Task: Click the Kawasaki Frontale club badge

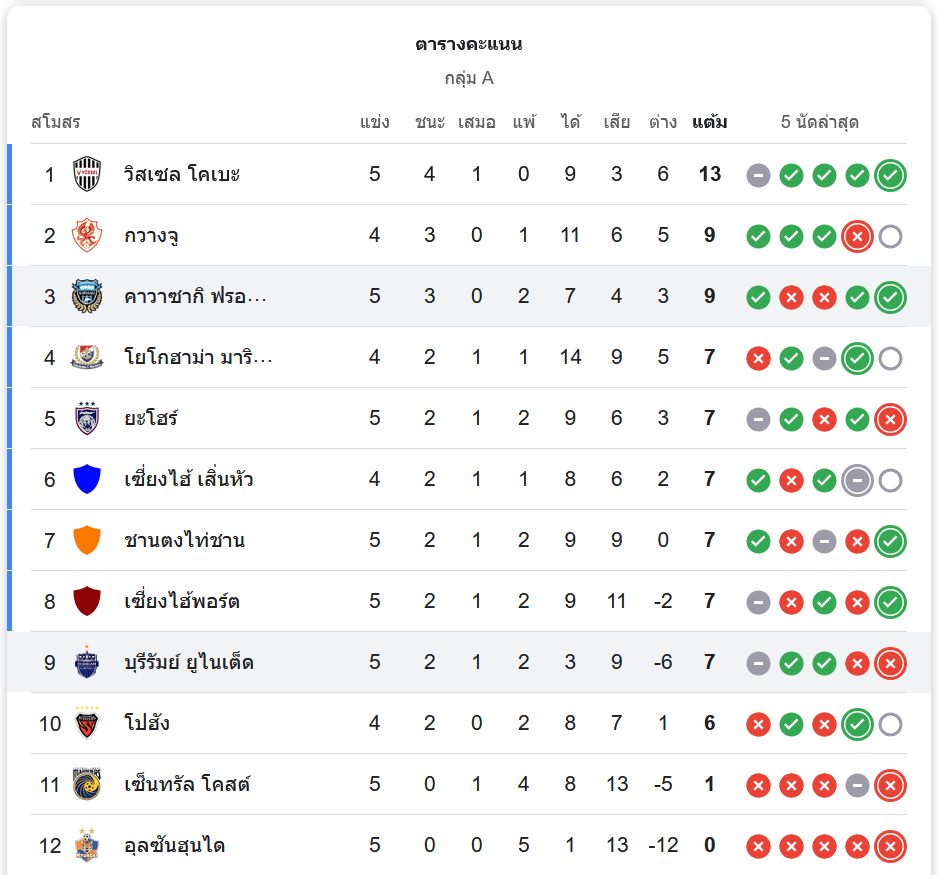Action: [x=87, y=297]
